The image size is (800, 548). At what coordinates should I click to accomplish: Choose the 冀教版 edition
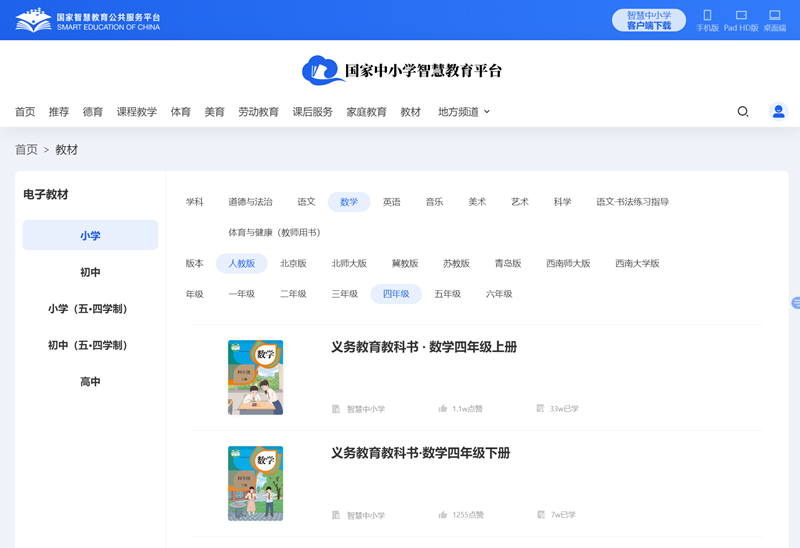(405, 263)
